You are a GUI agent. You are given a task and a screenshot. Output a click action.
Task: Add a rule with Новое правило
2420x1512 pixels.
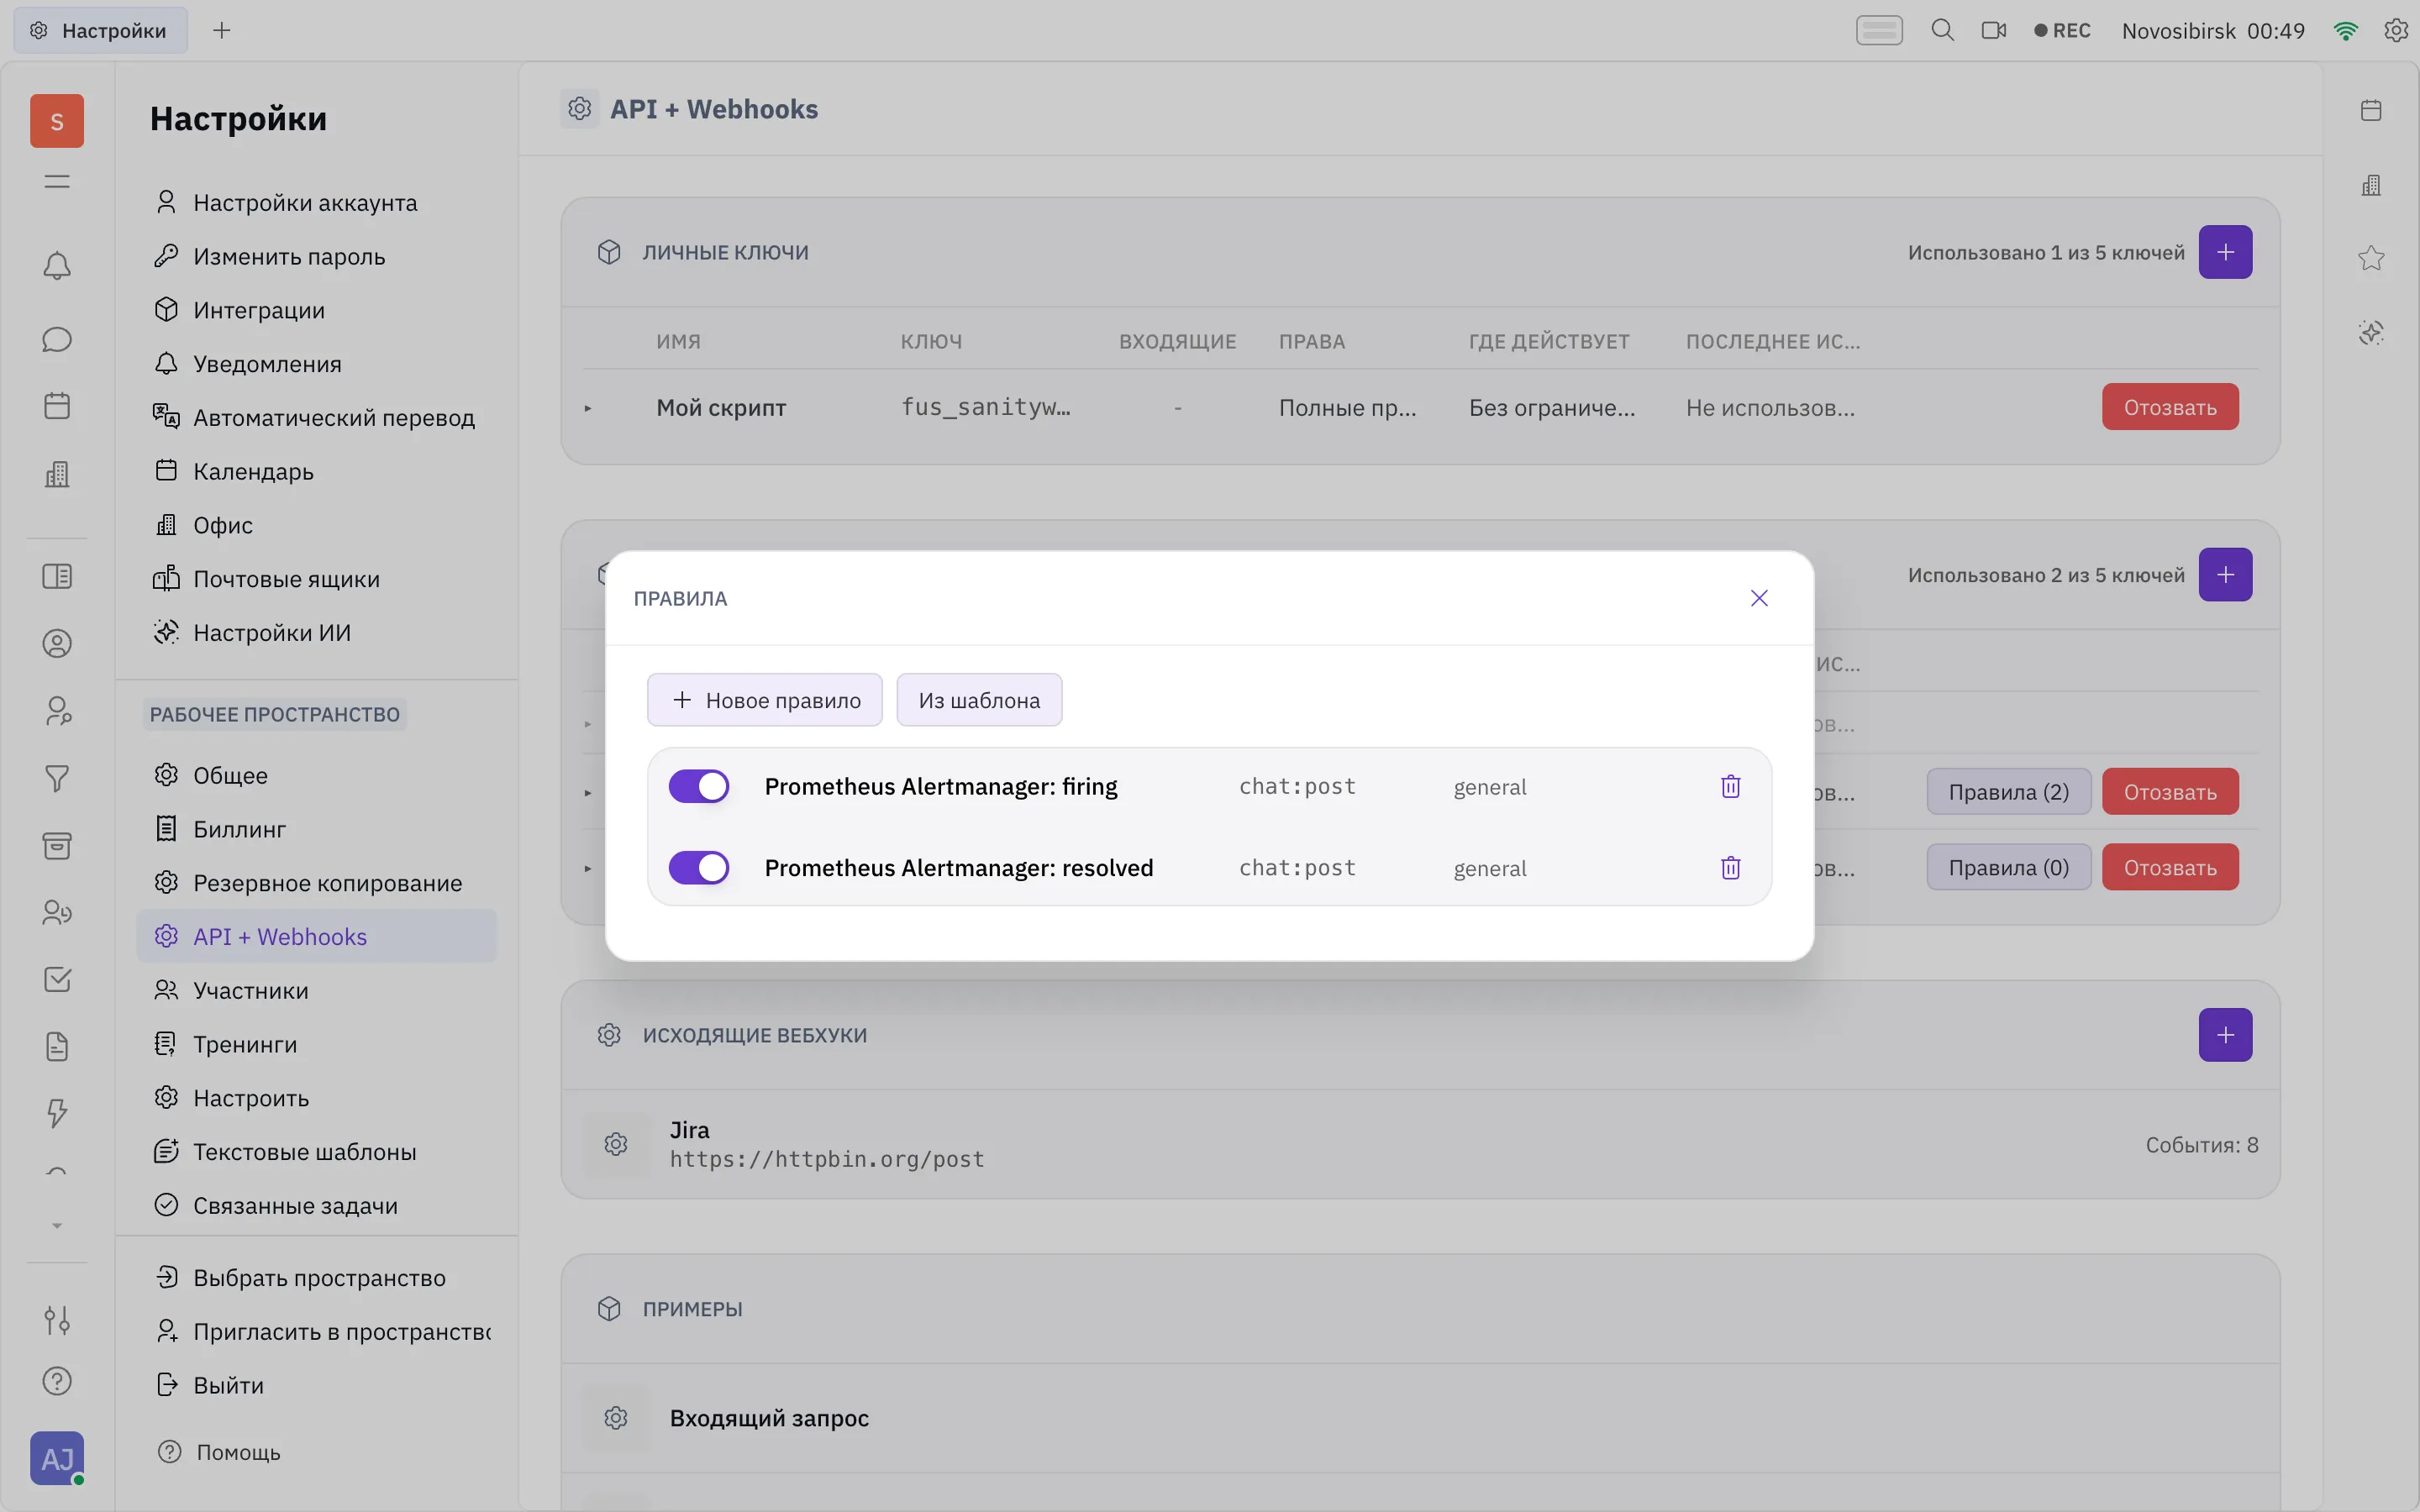[x=765, y=700]
